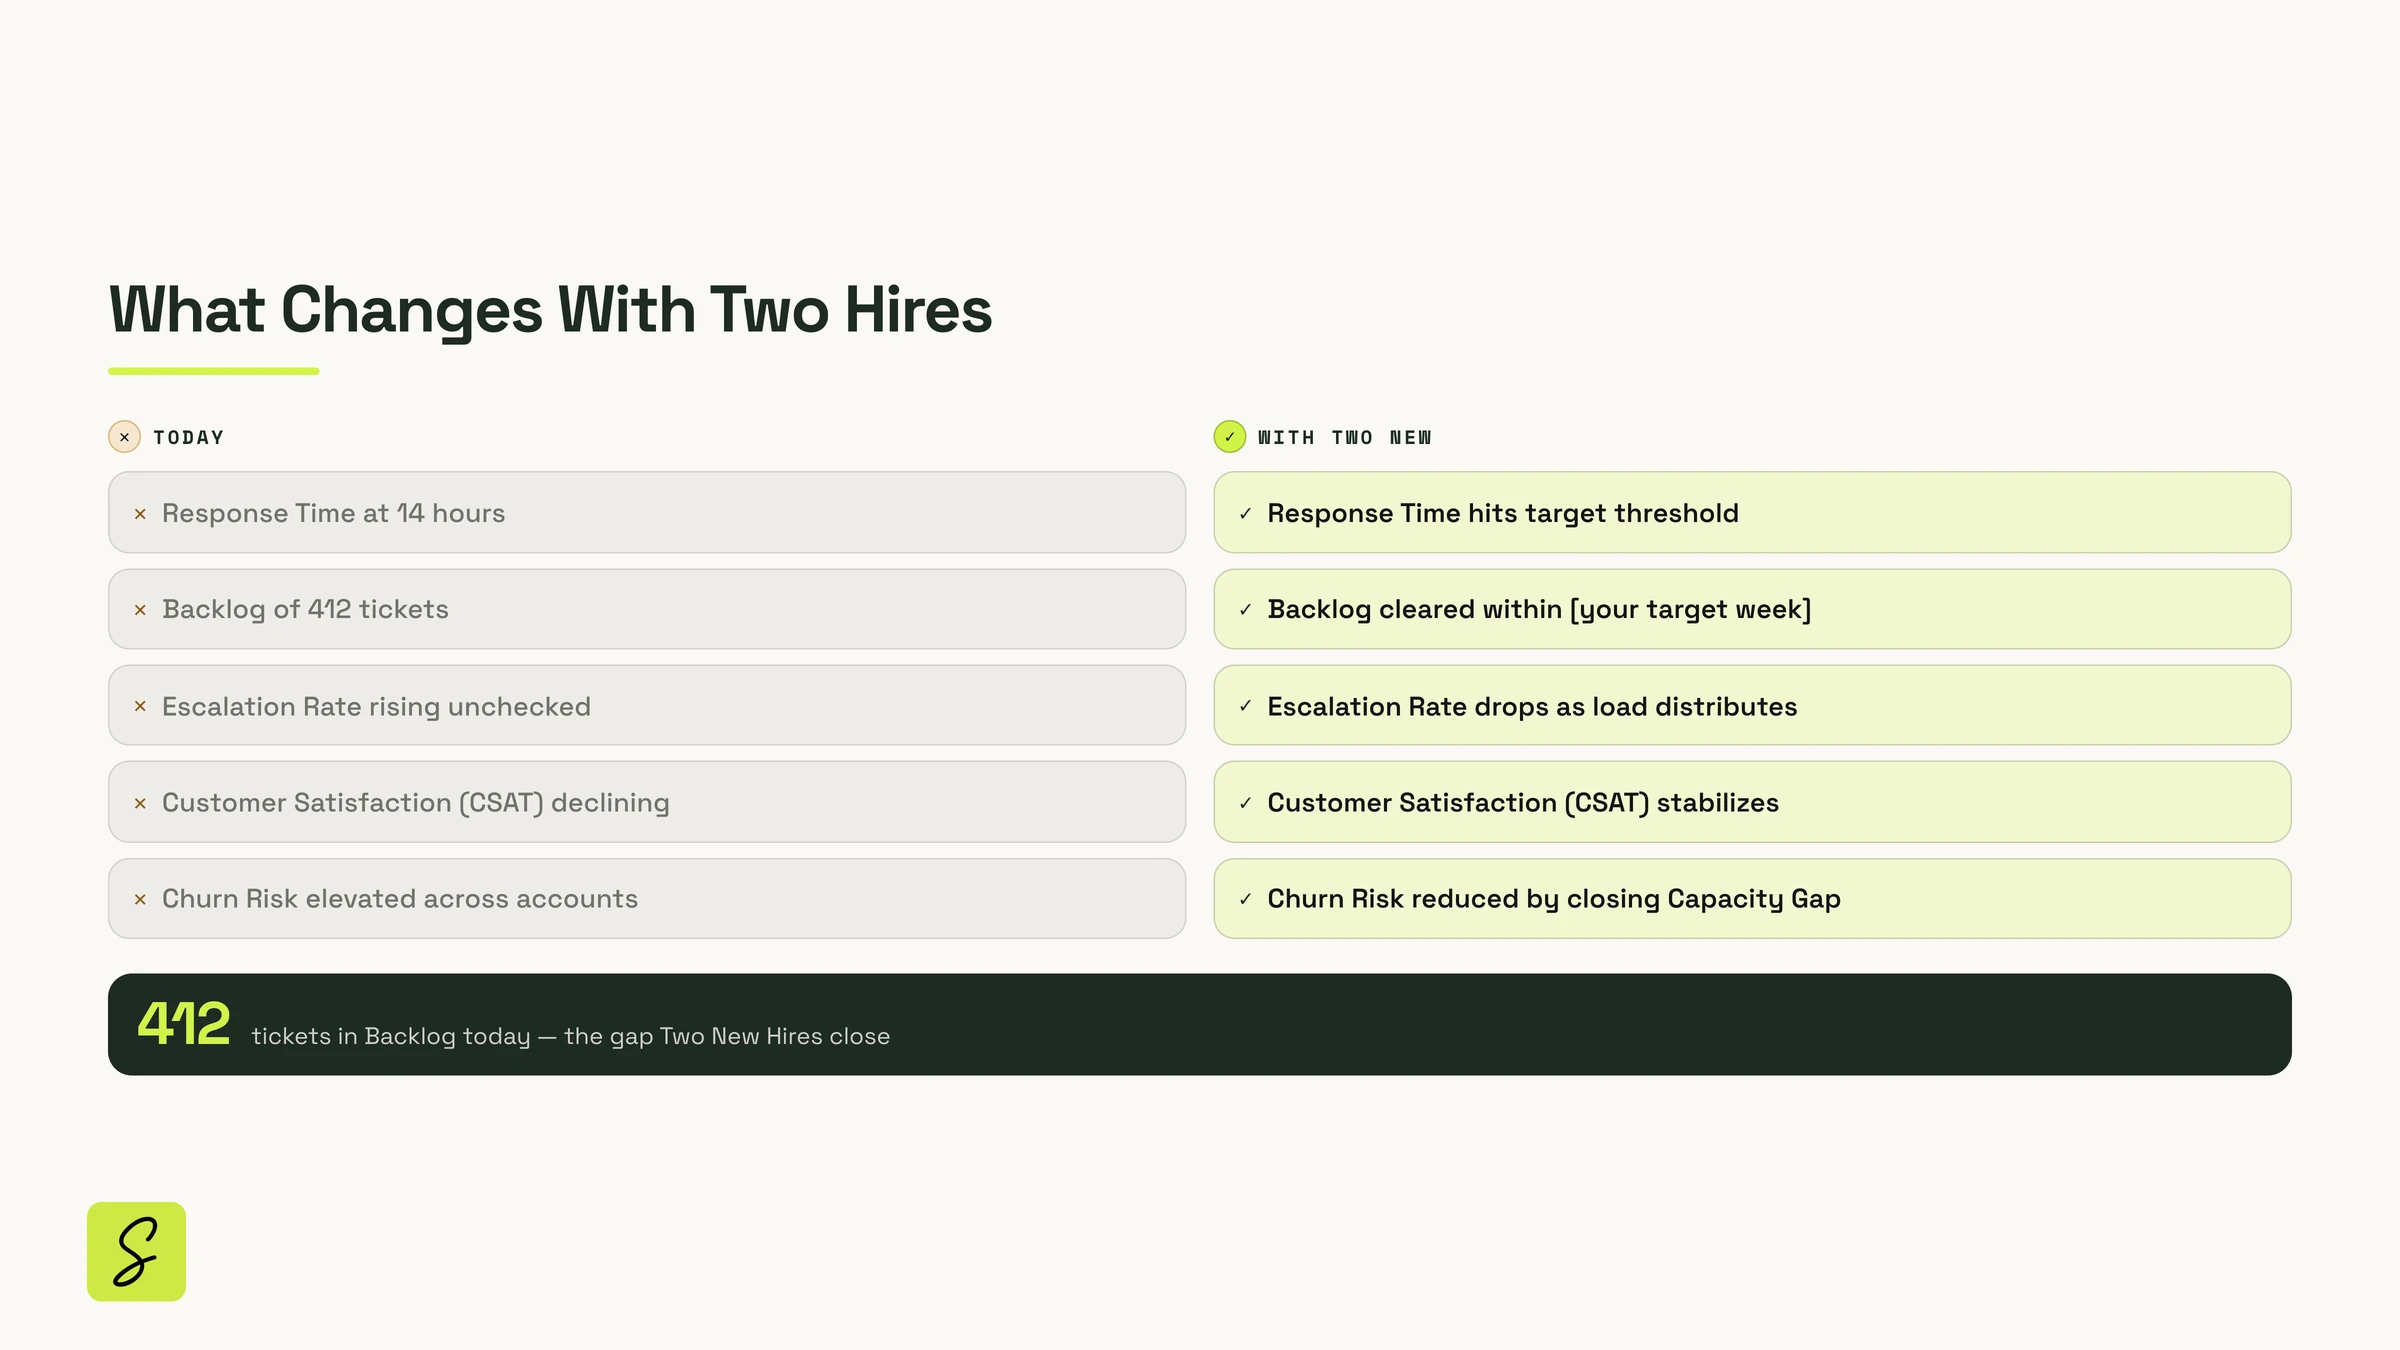This screenshot has width=2400, height=1350.
Task: Click the checkmark before Escalation Rate drops
Action: click(x=1245, y=706)
